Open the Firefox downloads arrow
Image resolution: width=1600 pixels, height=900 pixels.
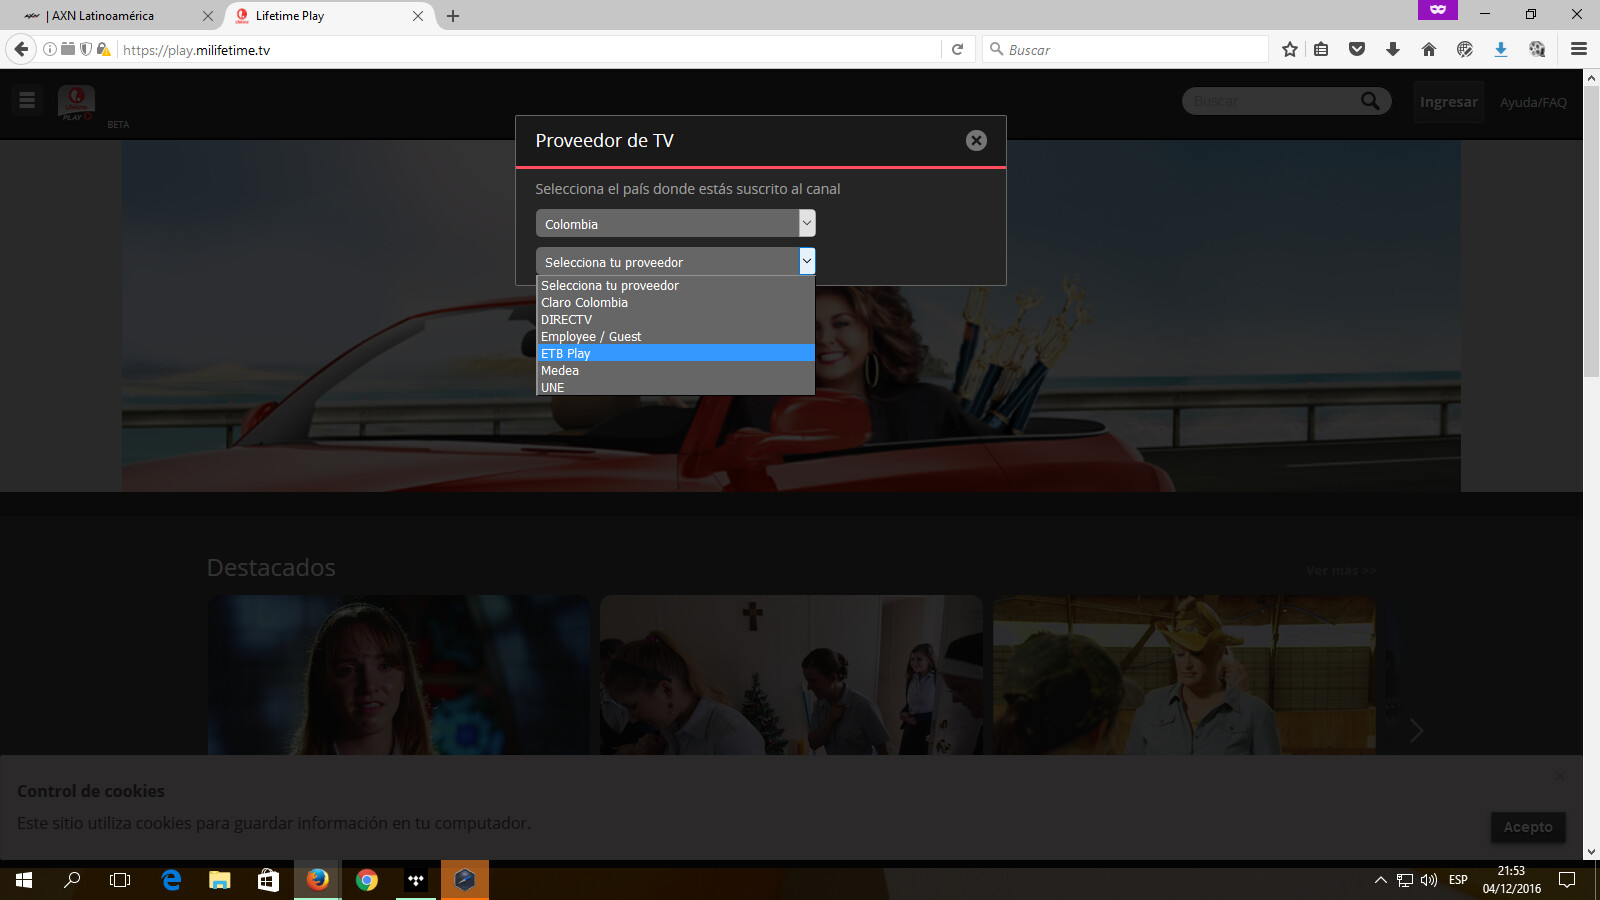coord(1393,49)
